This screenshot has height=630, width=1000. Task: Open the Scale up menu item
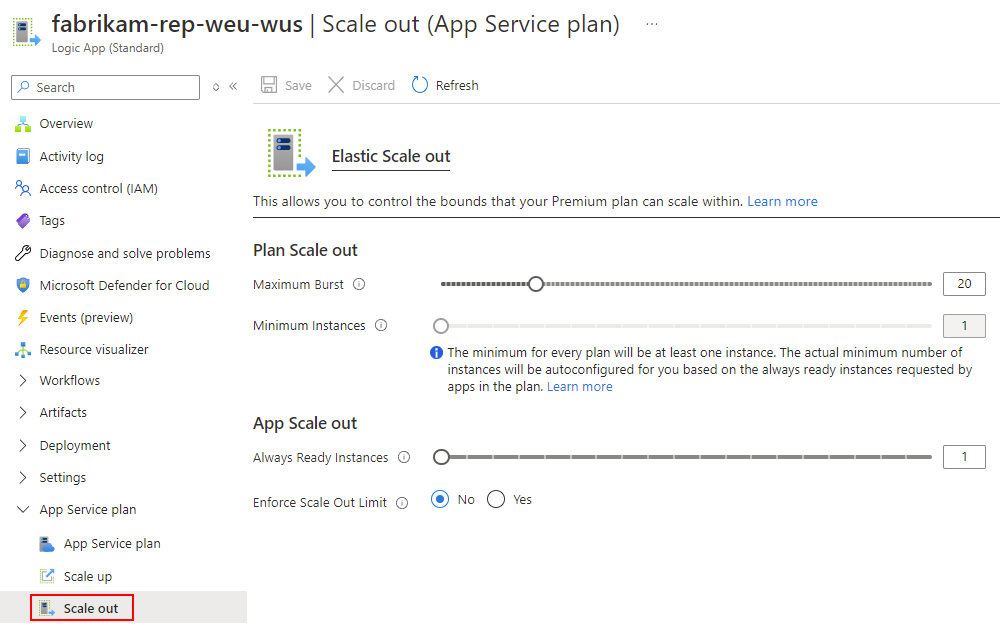88,577
